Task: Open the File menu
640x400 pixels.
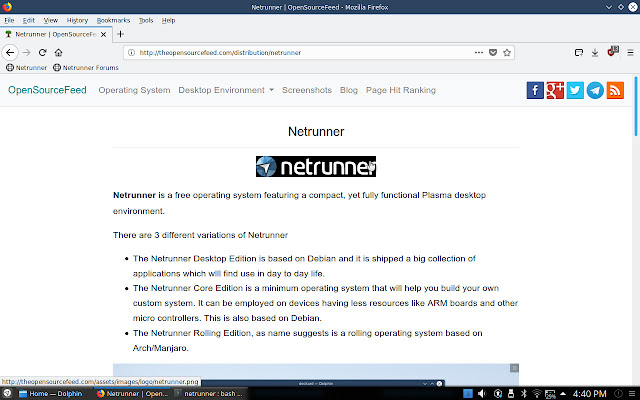Action: (x=9, y=20)
